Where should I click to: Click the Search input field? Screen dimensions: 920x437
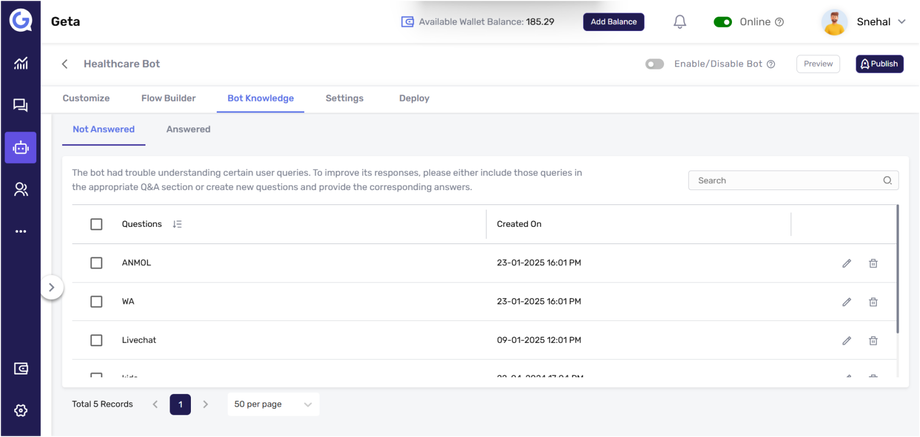(x=785, y=180)
